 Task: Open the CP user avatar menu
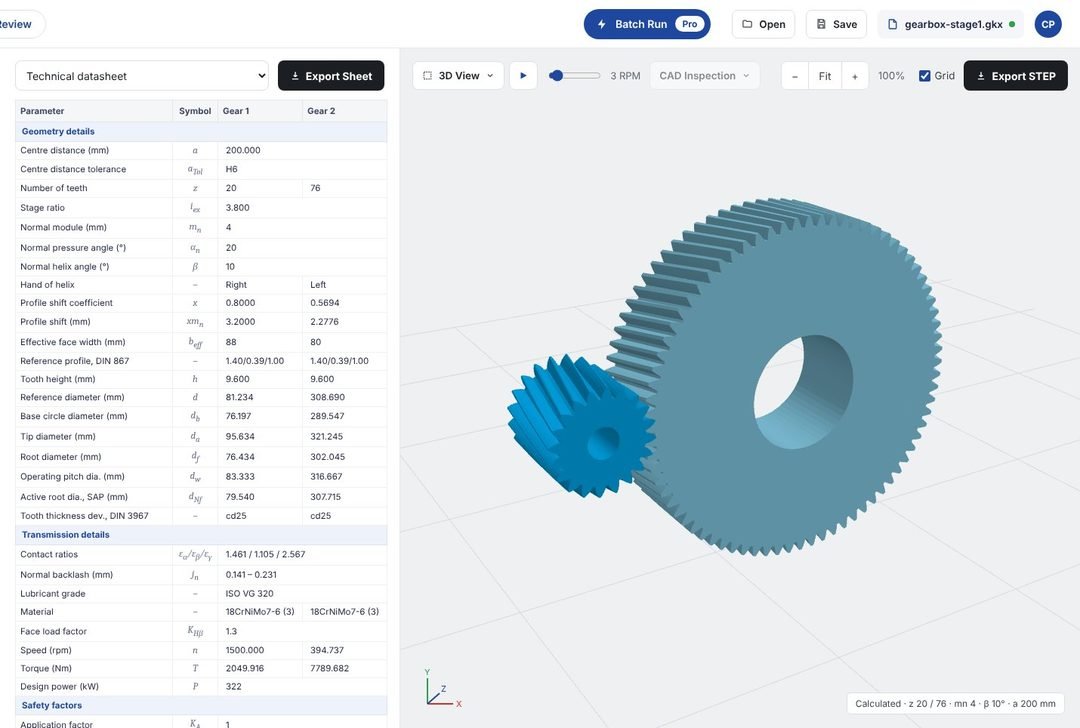click(x=1048, y=24)
